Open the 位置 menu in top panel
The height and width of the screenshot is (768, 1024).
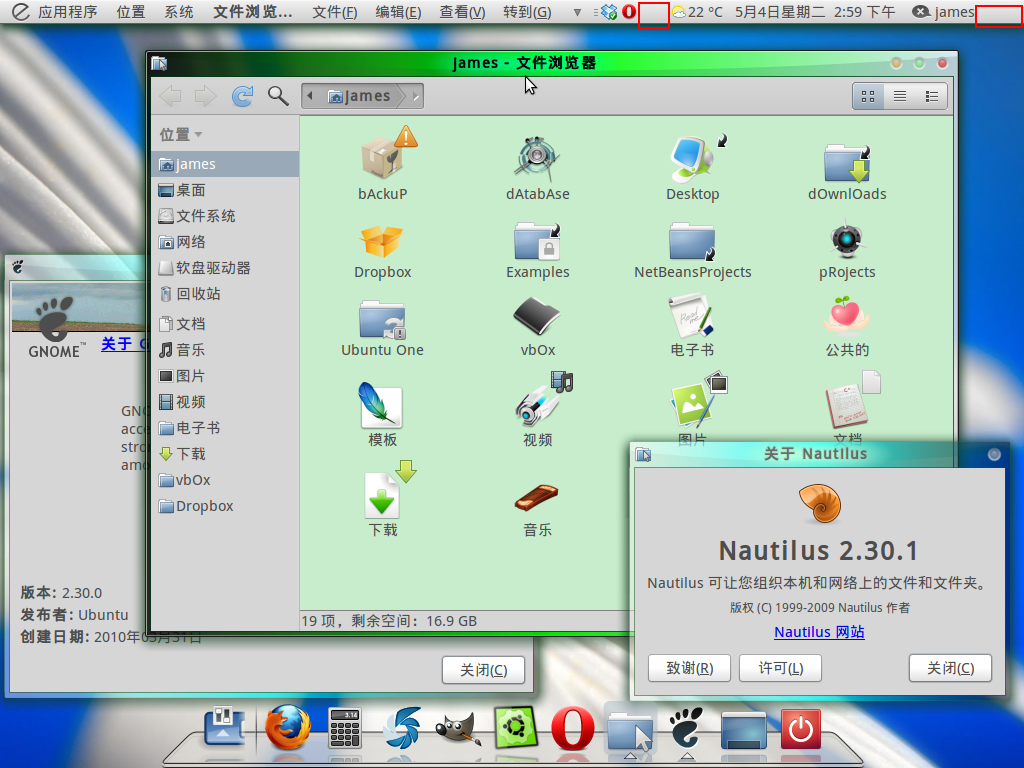coord(131,12)
